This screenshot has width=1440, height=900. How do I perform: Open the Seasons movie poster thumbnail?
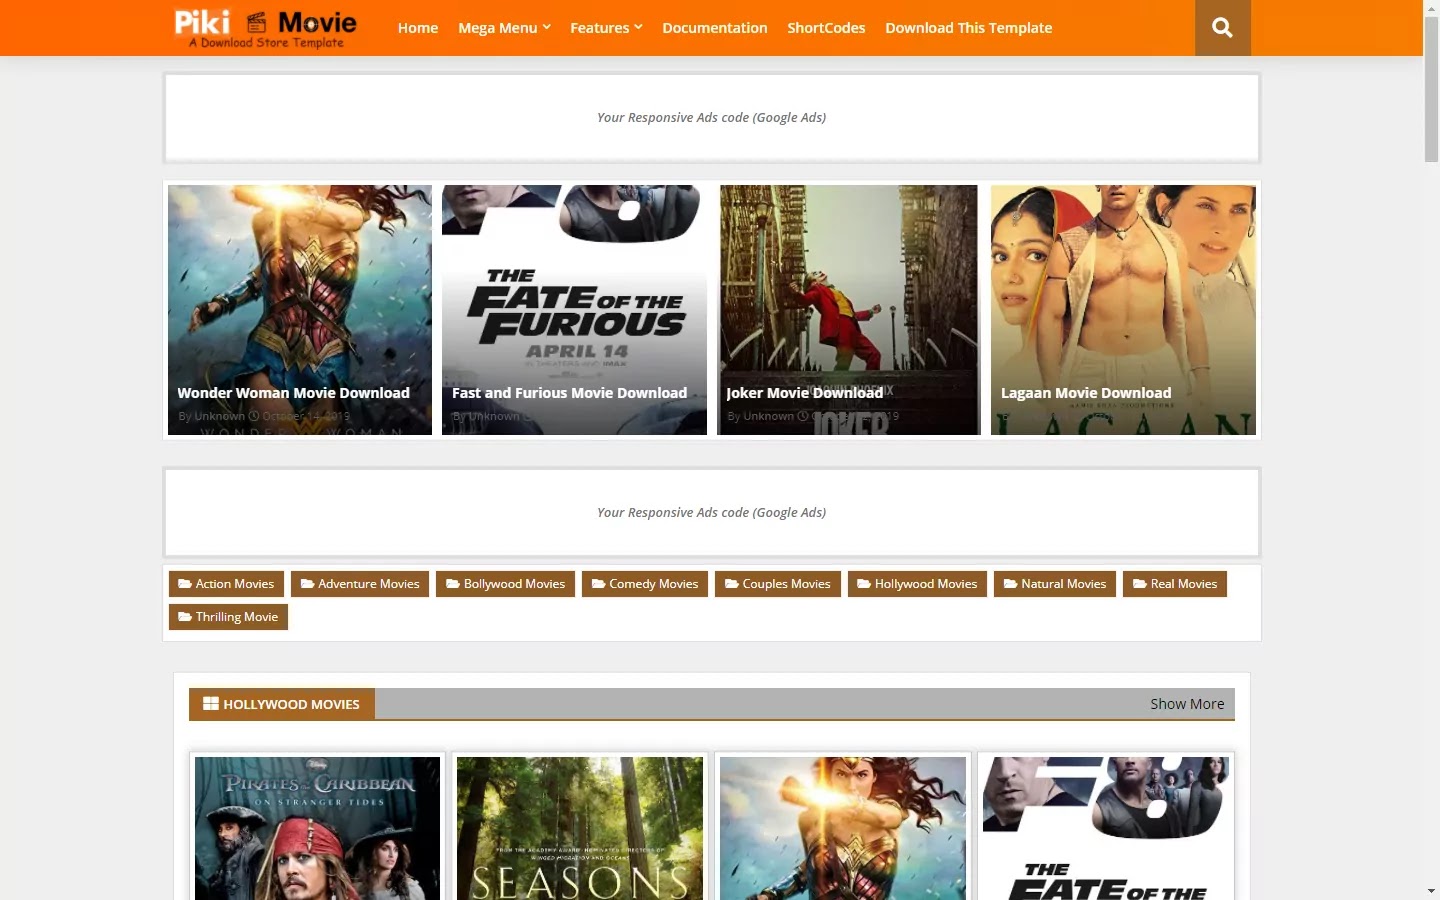coord(580,828)
